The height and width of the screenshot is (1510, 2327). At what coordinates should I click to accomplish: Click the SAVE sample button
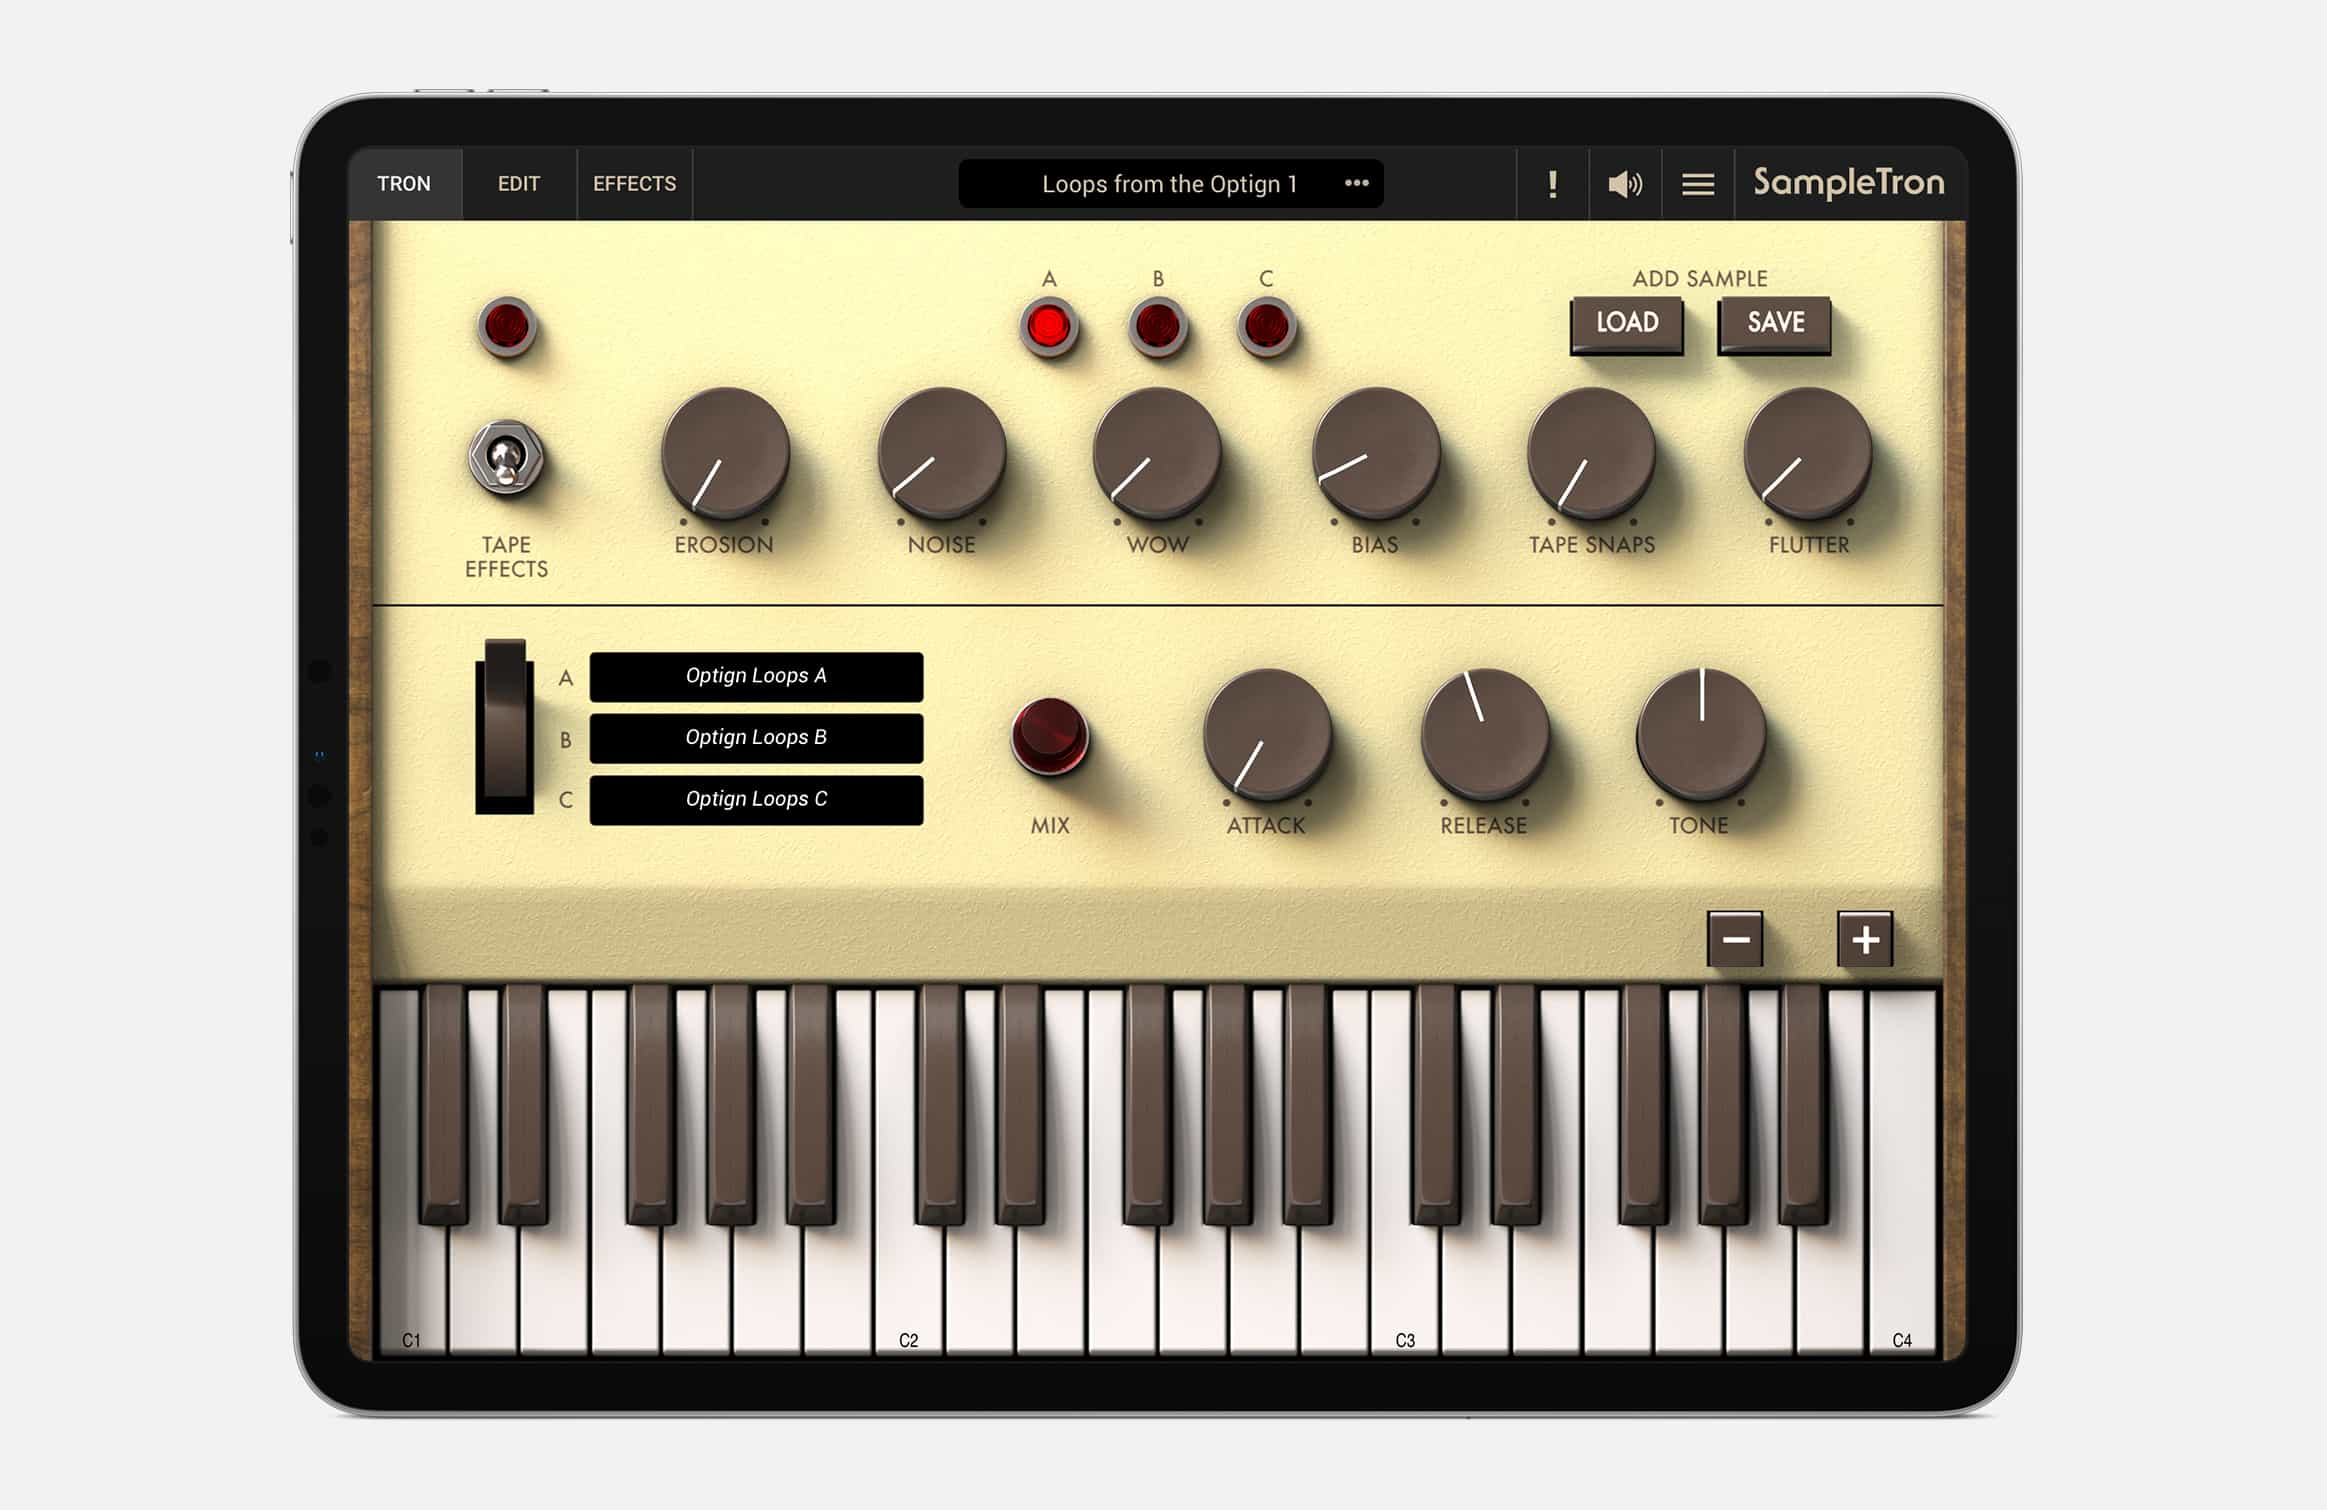(x=1775, y=324)
